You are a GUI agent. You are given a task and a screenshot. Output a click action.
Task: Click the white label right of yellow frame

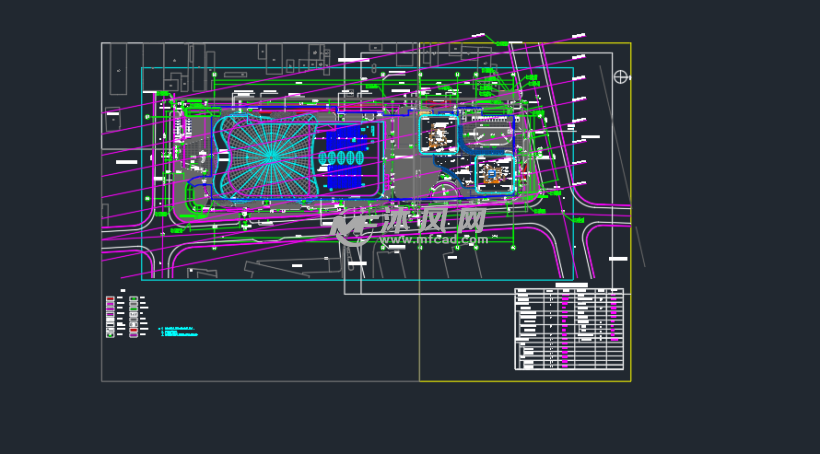coord(590,136)
